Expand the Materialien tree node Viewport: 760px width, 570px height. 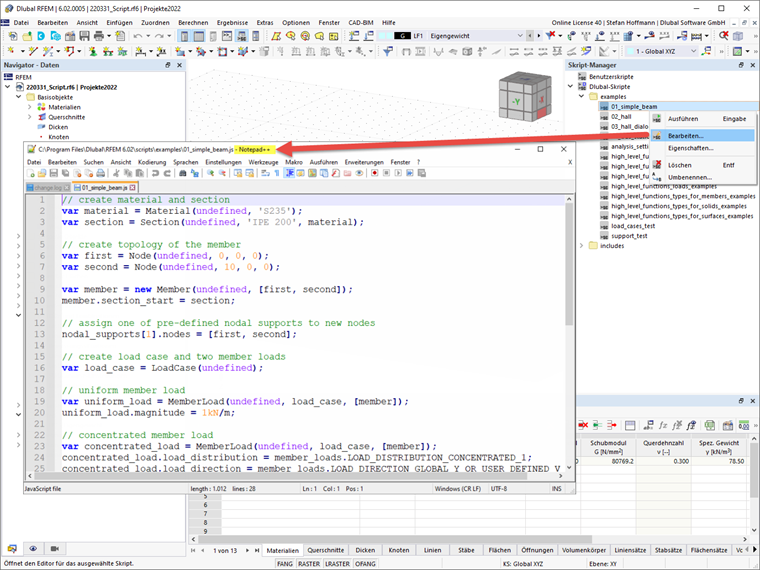point(29,106)
